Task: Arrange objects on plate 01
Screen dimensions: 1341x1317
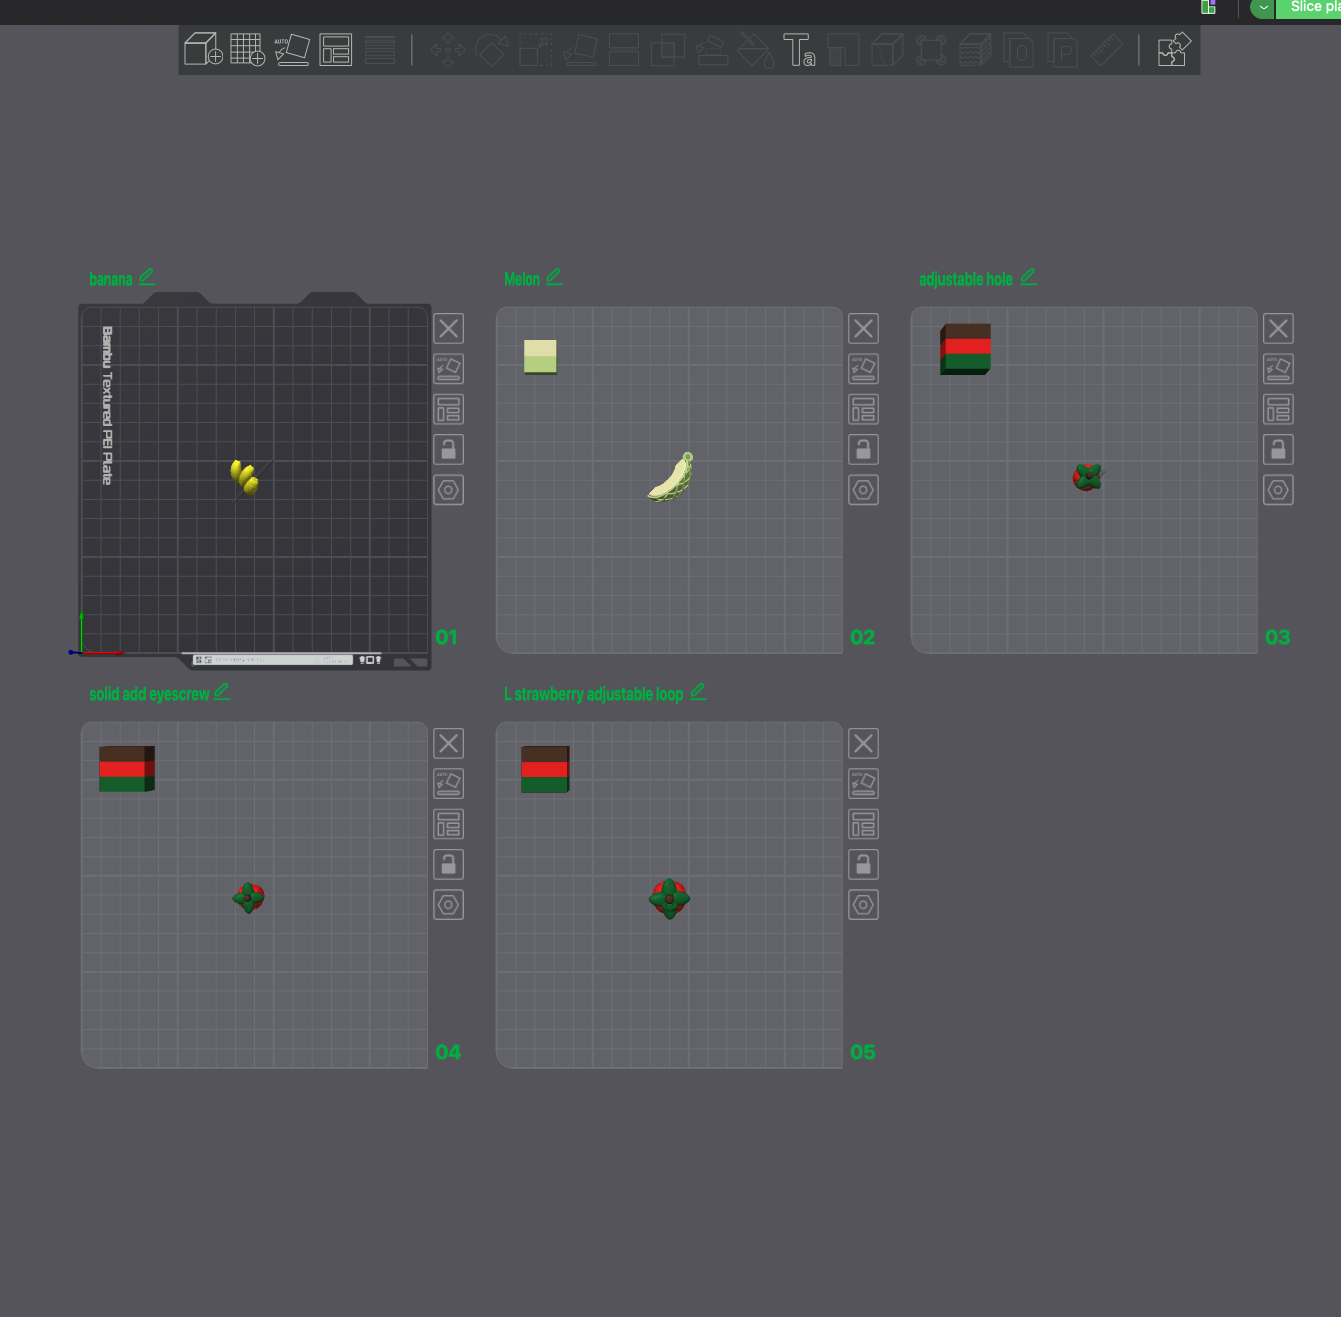Action: point(449,409)
